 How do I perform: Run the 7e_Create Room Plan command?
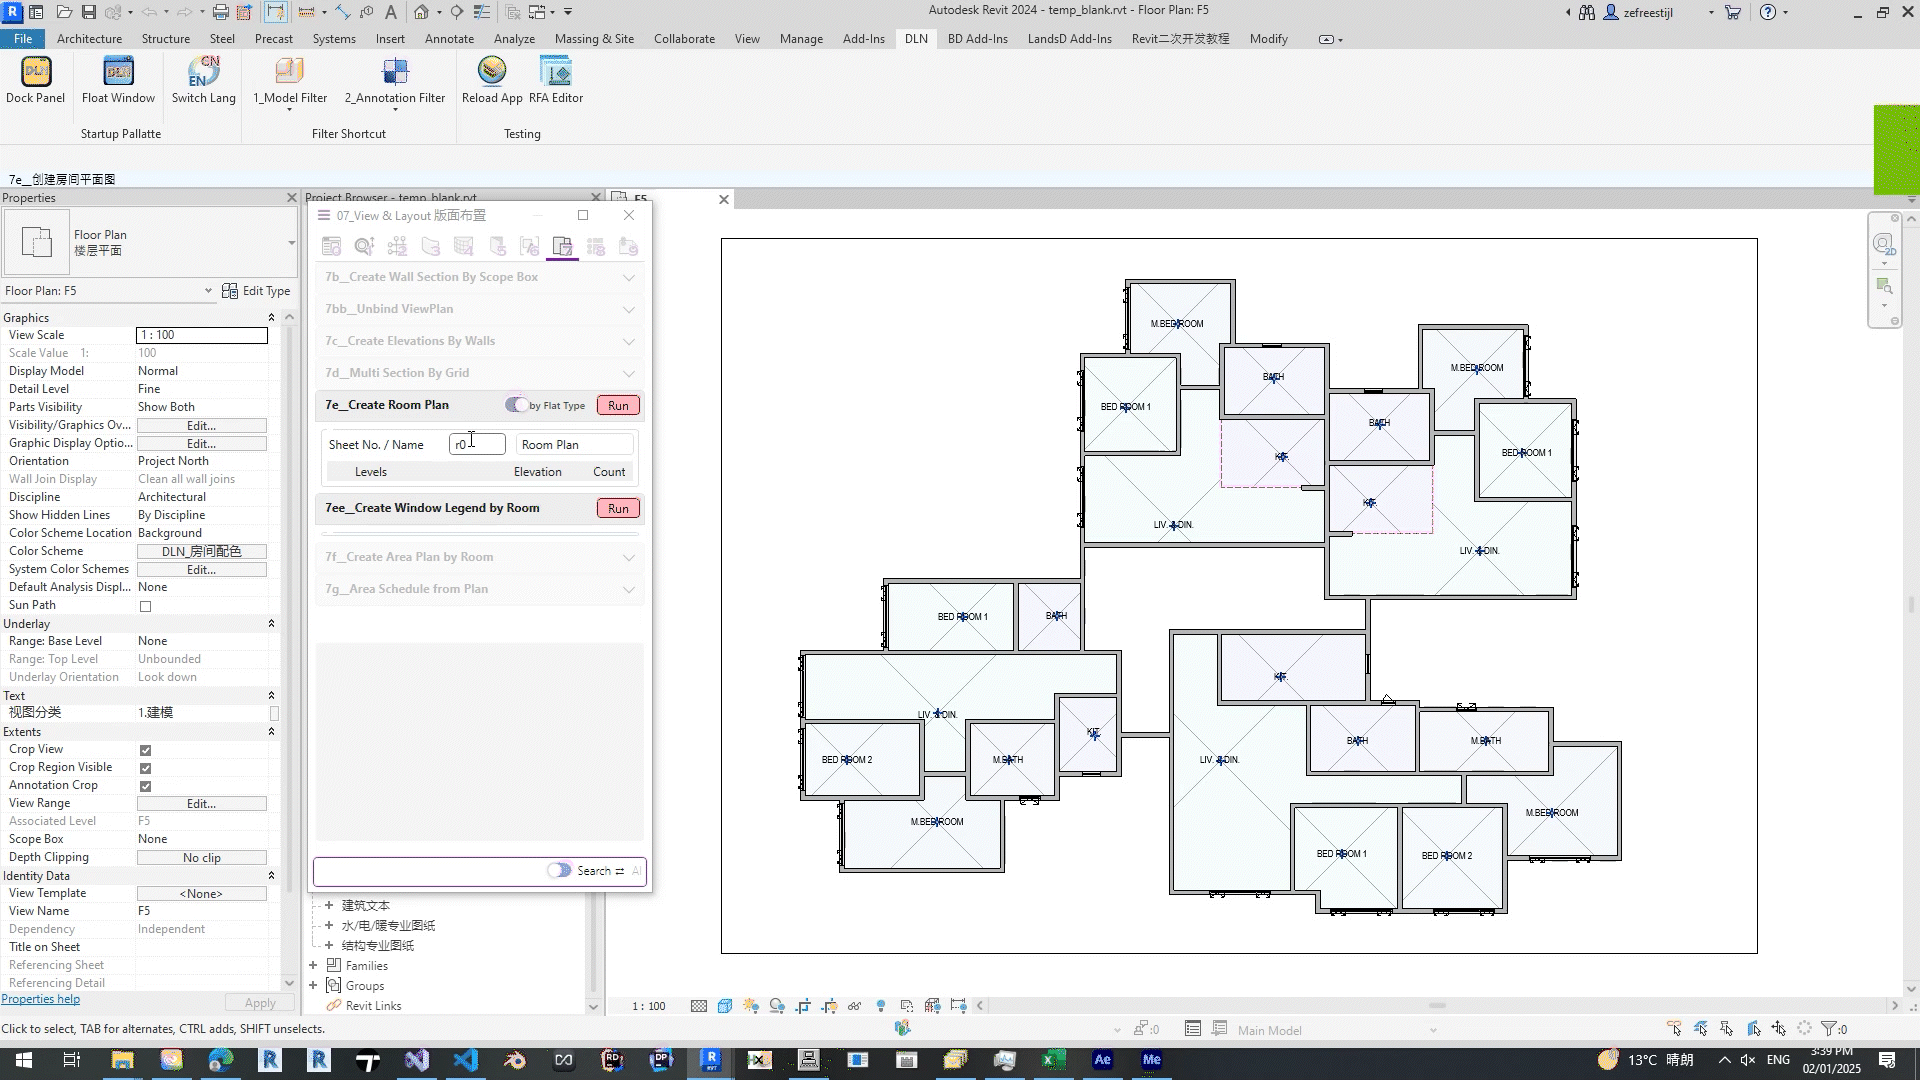click(618, 405)
